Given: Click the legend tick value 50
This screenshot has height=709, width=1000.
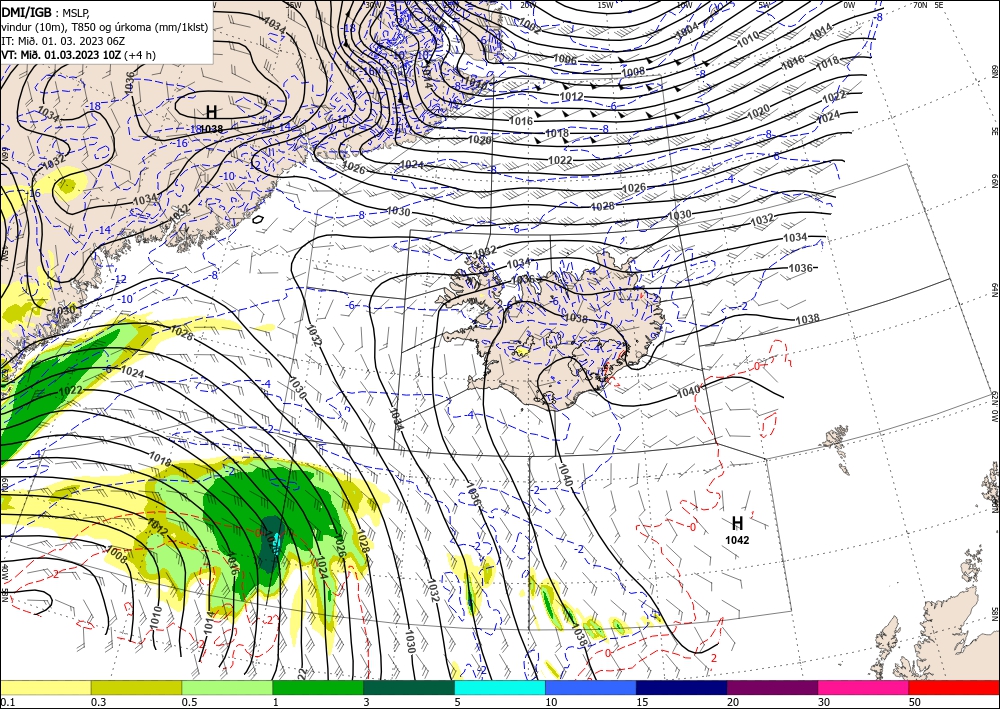Looking at the screenshot, I should pos(915,702).
